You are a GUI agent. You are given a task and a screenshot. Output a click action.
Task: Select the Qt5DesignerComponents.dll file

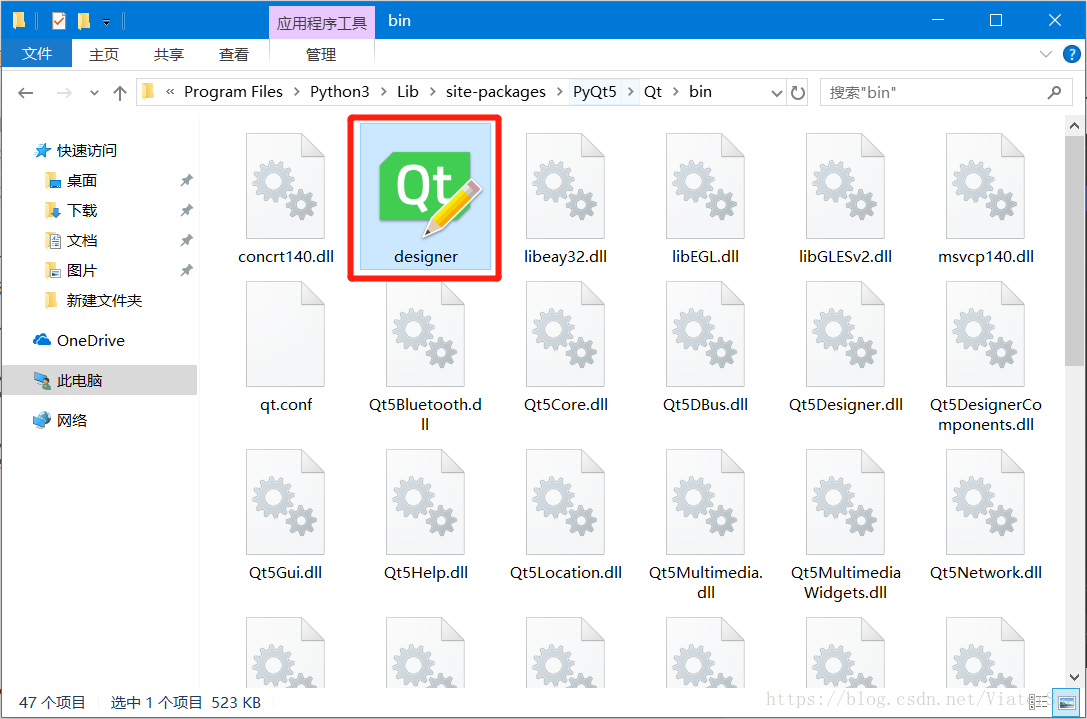tap(985, 356)
